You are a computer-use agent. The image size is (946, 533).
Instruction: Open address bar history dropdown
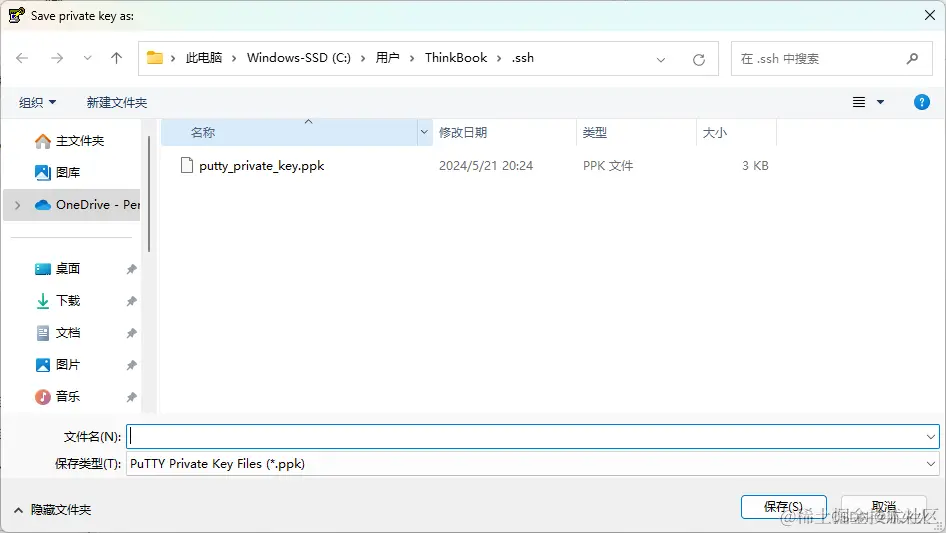[661, 59]
